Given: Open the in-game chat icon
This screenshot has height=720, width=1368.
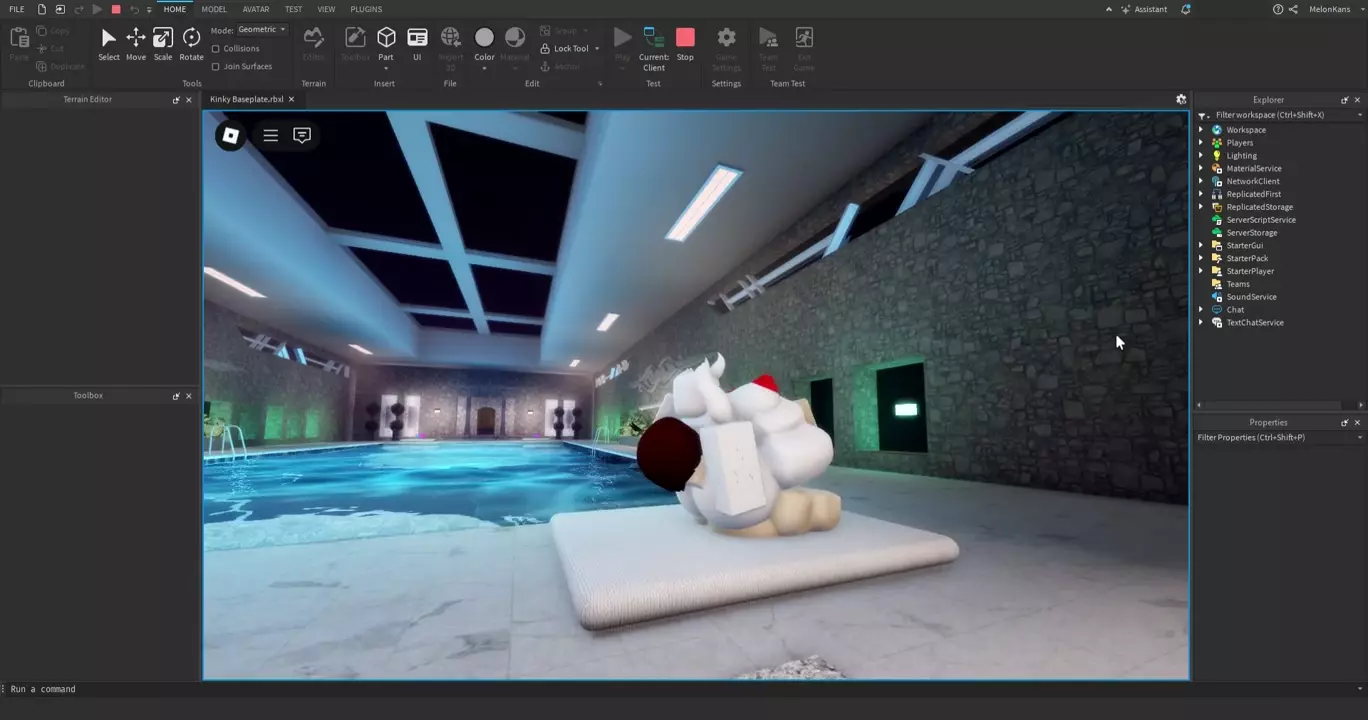Looking at the screenshot, I should click(302, 136).
